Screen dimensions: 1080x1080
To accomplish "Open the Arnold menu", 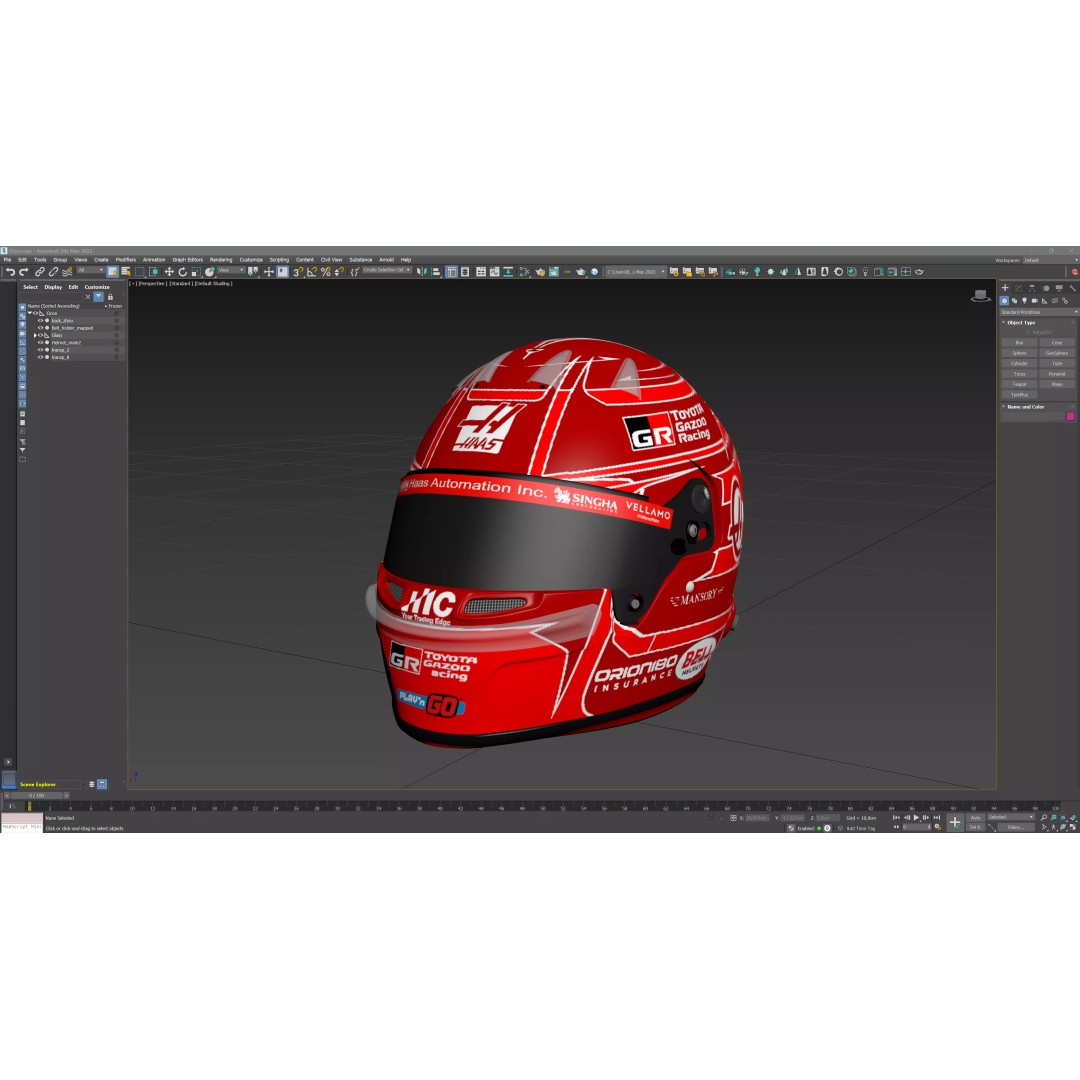I will coord(386,260).
